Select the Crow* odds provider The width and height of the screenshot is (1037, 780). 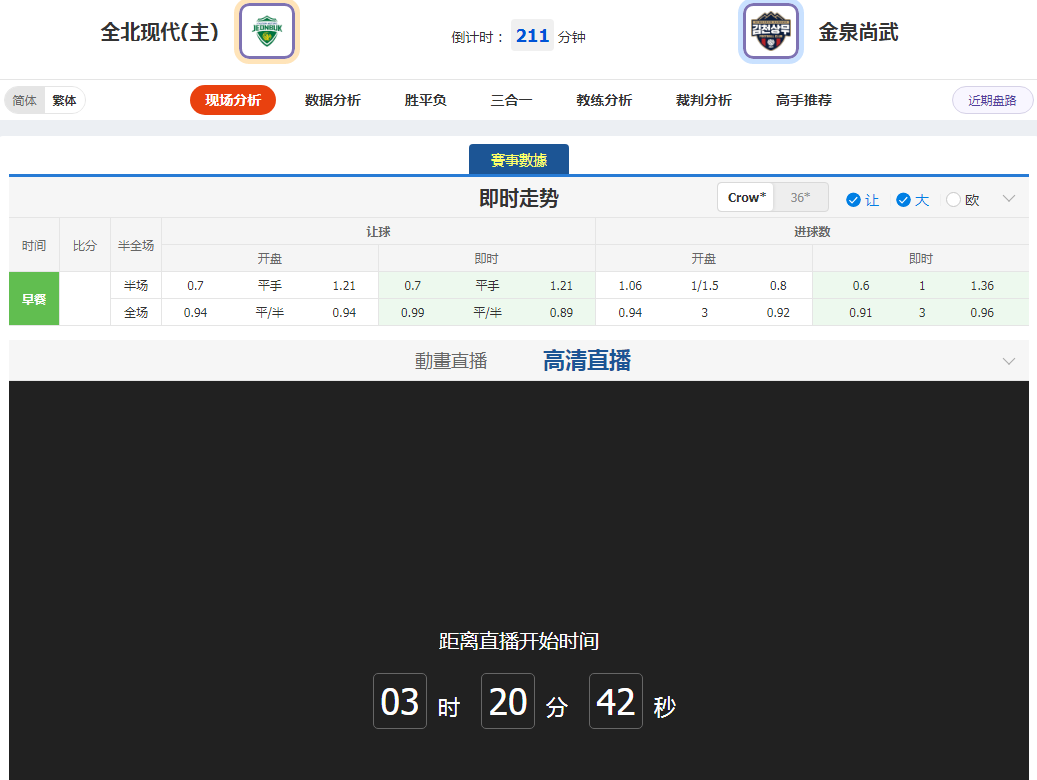[746, 198]
